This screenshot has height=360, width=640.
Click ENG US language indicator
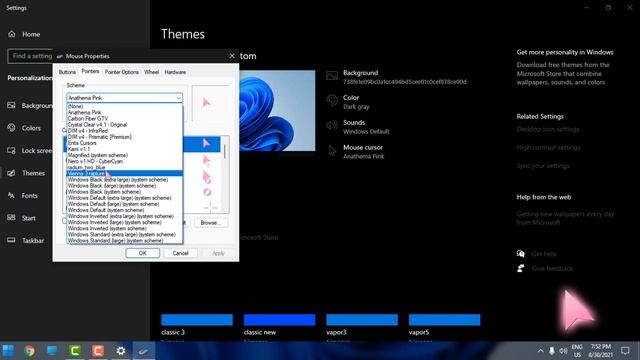[x=577, y=351]
